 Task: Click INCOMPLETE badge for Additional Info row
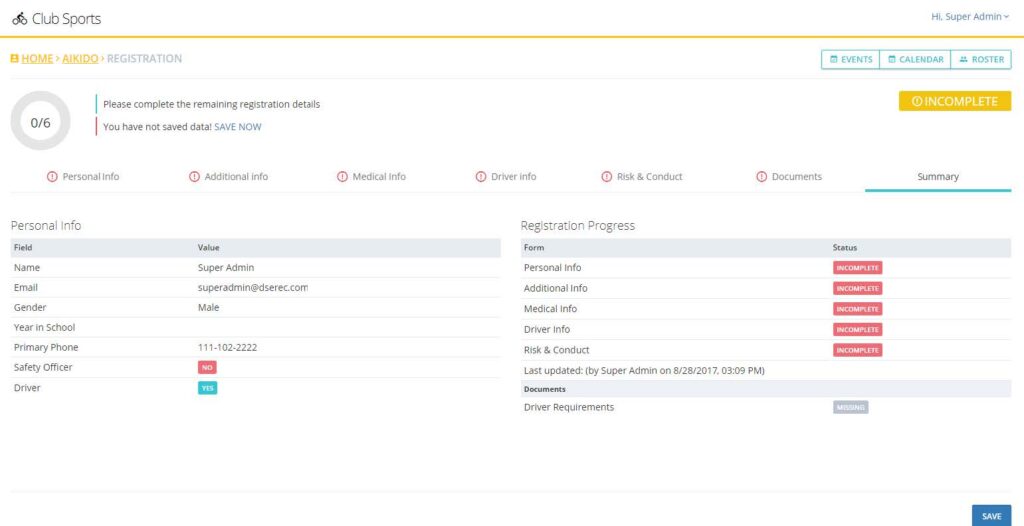(x=857, y=288)
